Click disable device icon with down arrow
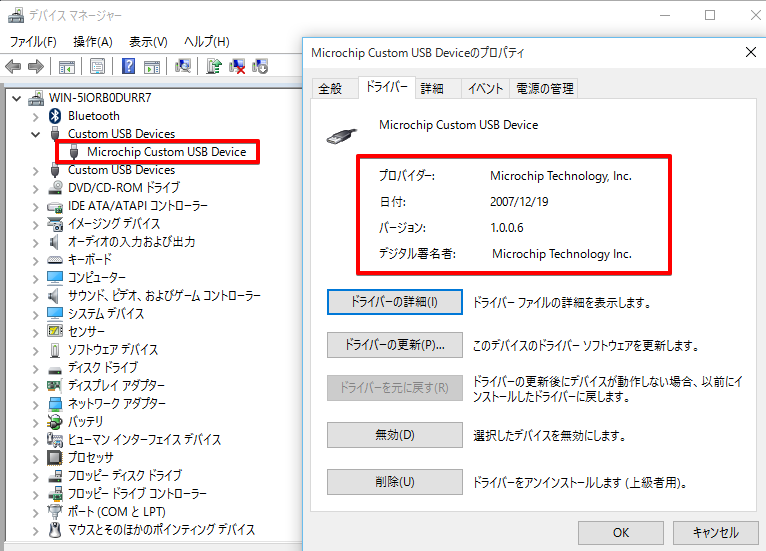The width and height of the screenshot is (766, 551). coord(260,66)
